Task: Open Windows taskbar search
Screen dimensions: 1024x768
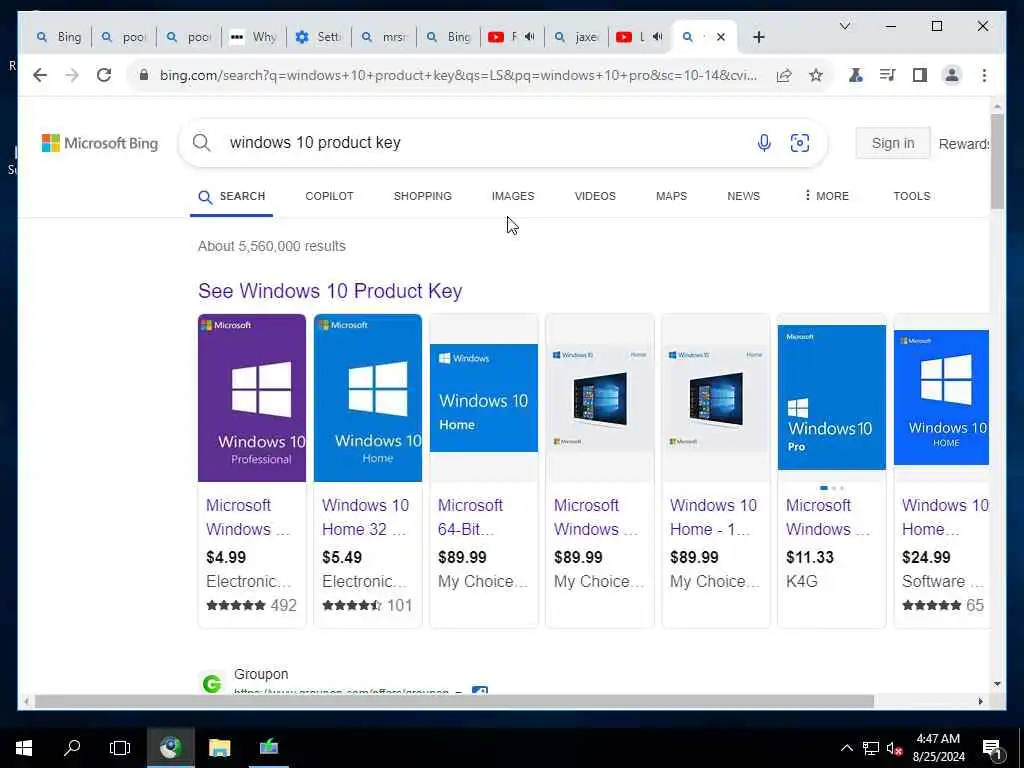Action: [x=72, y=748]
